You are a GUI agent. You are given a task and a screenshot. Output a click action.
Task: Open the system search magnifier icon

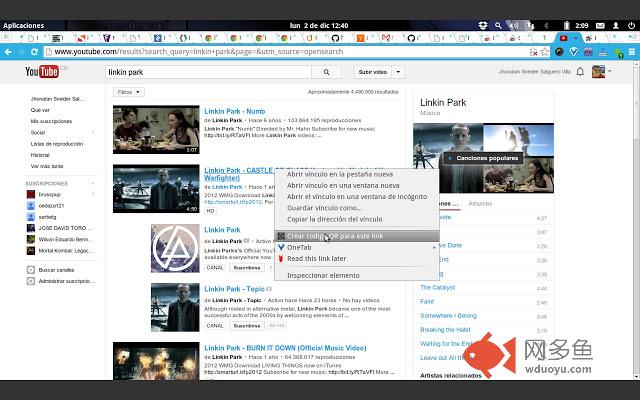click(x=498, y=25)
